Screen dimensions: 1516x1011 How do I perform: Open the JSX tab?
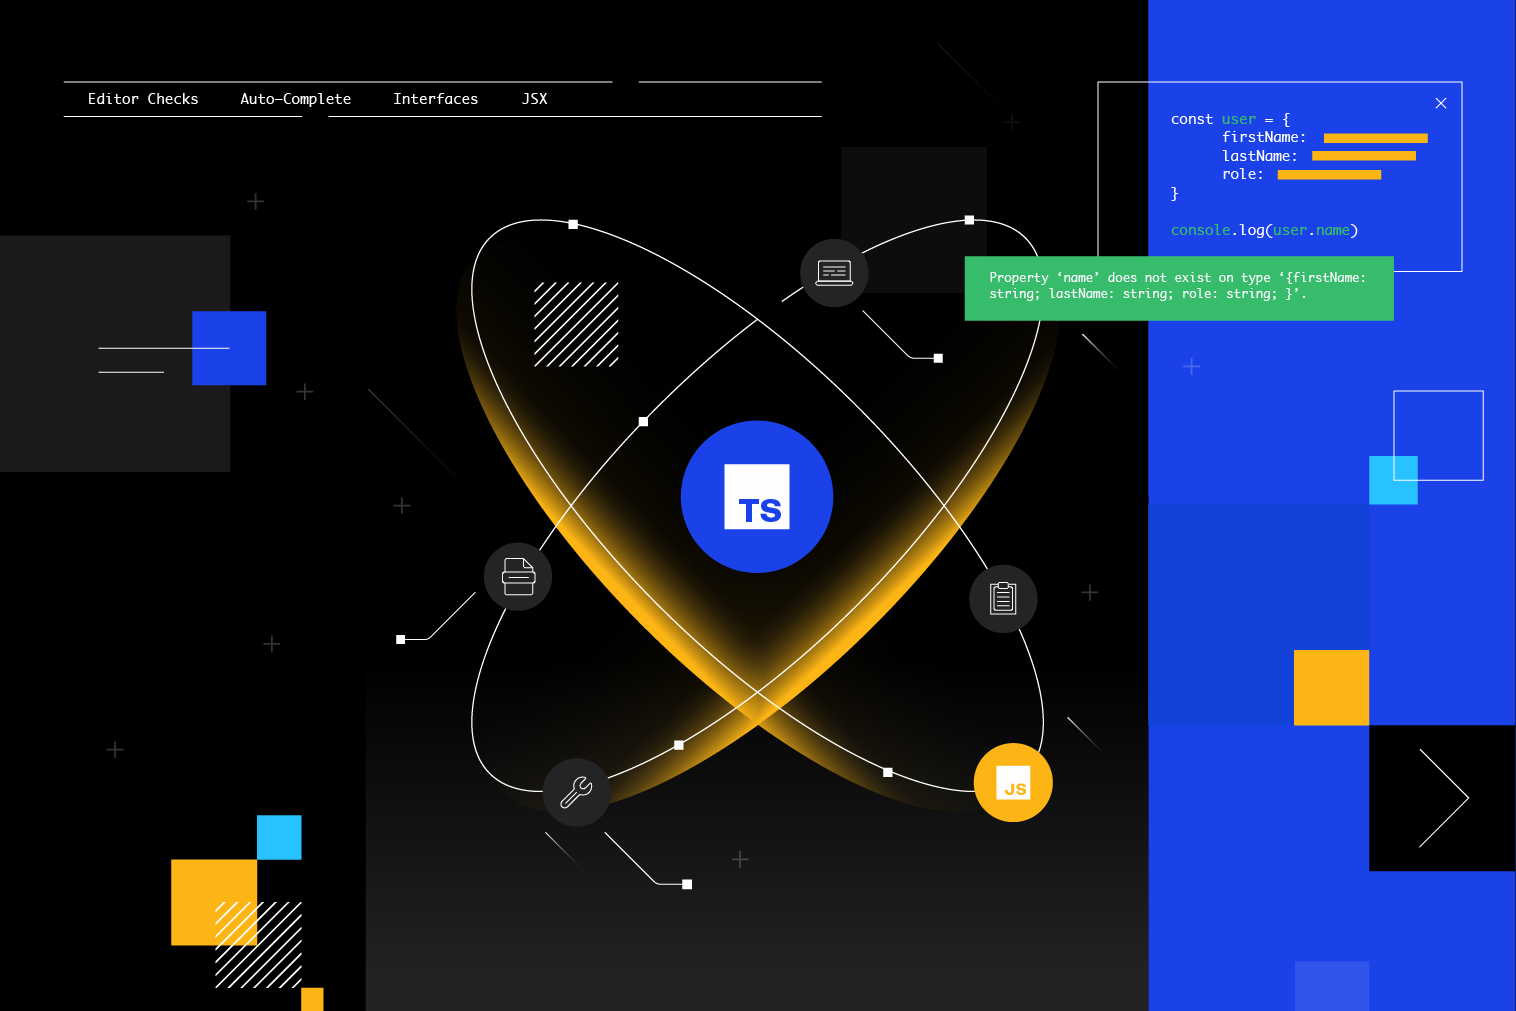pos(535,99)
